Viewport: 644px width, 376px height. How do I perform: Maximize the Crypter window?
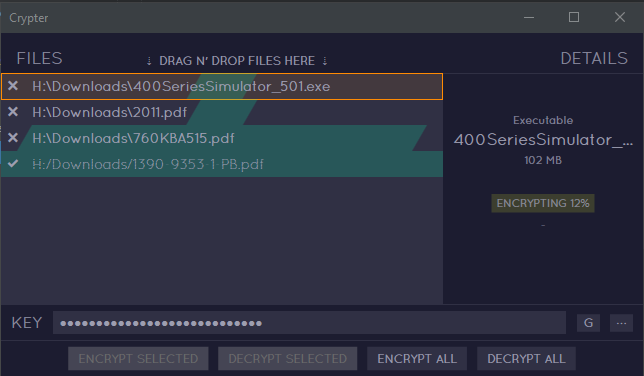574,17
